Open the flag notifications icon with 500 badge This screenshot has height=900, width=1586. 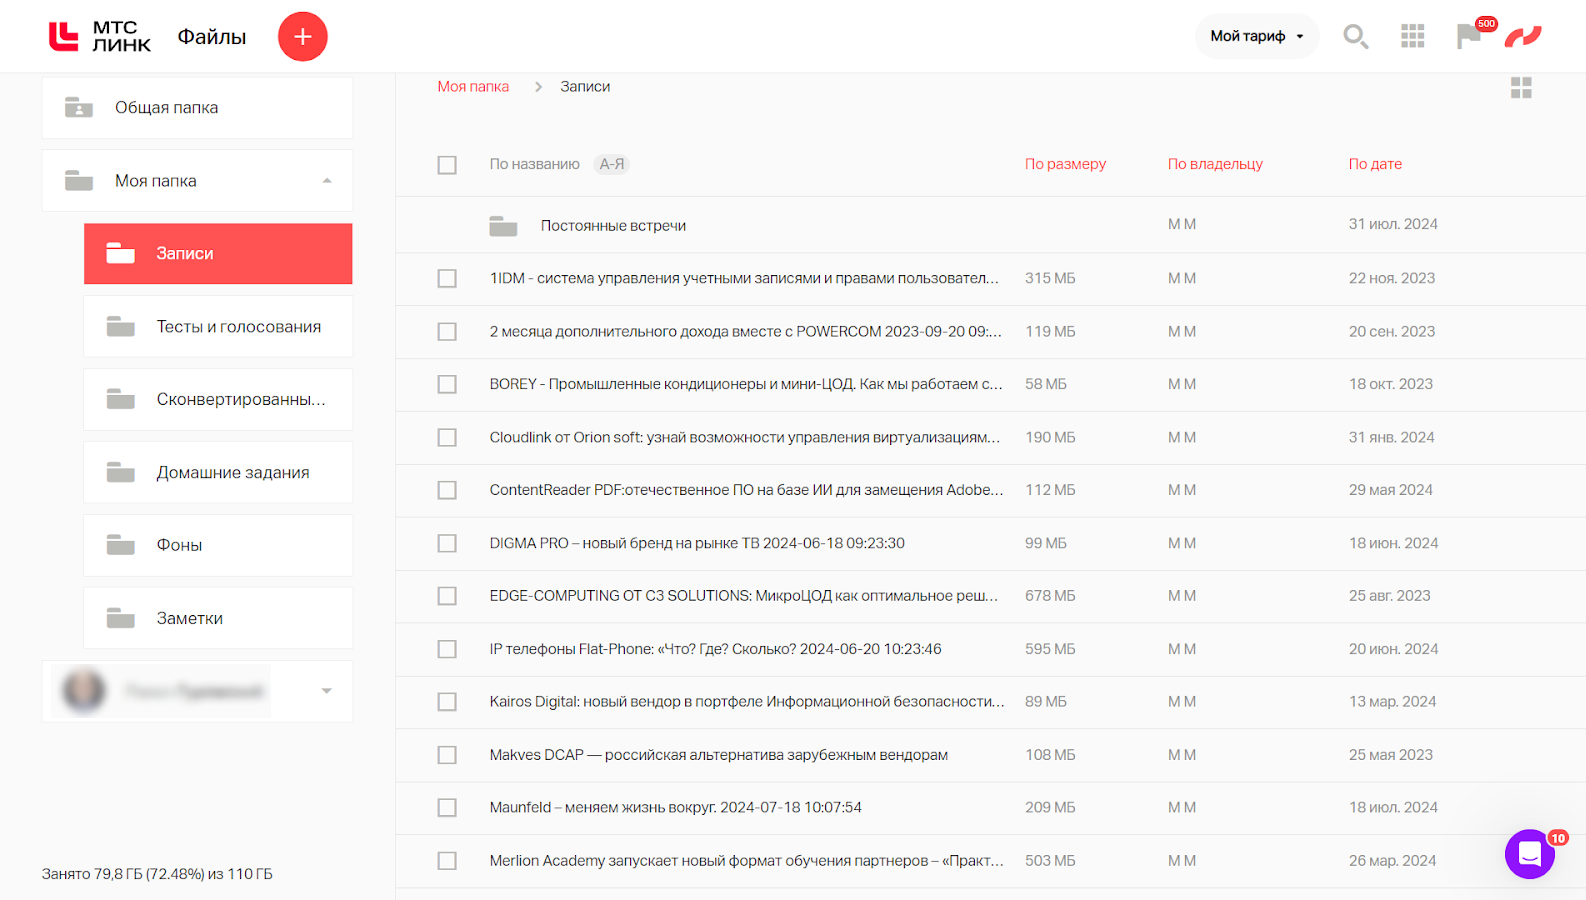(x=1469, y=36)
